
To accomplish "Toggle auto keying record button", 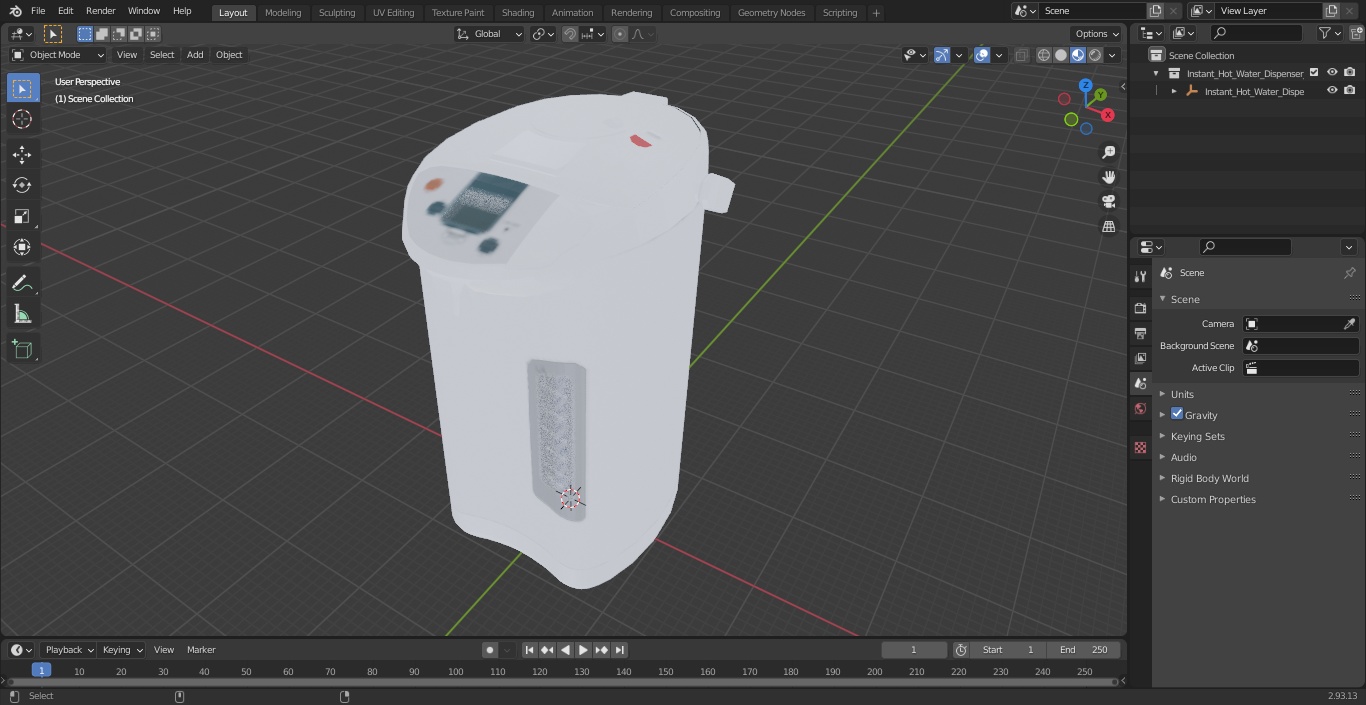I will click(x=490, y=650).
